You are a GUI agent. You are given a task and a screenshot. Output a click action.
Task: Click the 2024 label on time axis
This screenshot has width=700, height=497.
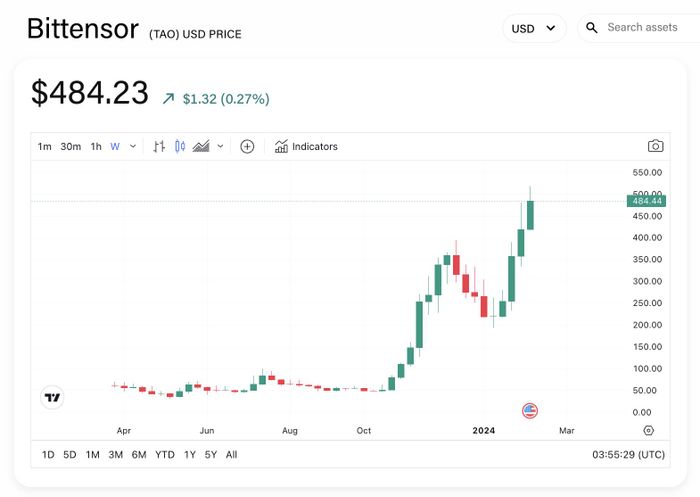[x=483, y=430]
